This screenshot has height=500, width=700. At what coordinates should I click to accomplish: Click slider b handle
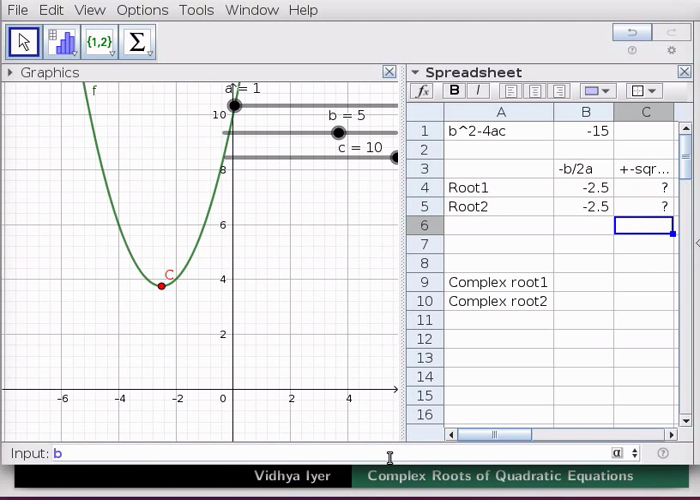[339, 133]
